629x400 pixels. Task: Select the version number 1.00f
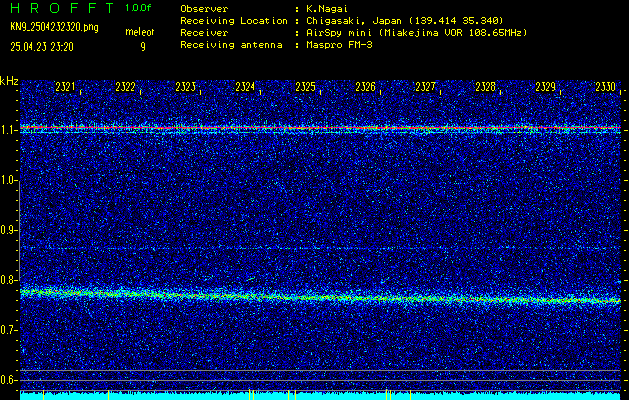[138, 8]
